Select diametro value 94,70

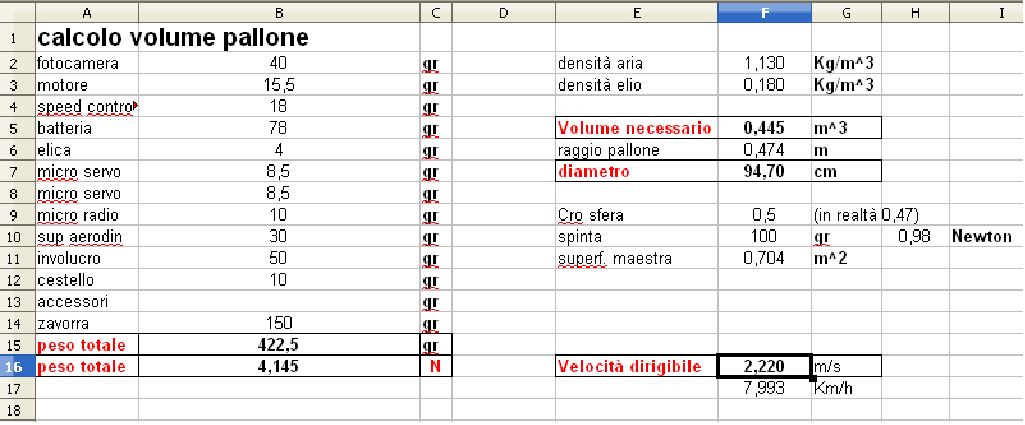764,172
